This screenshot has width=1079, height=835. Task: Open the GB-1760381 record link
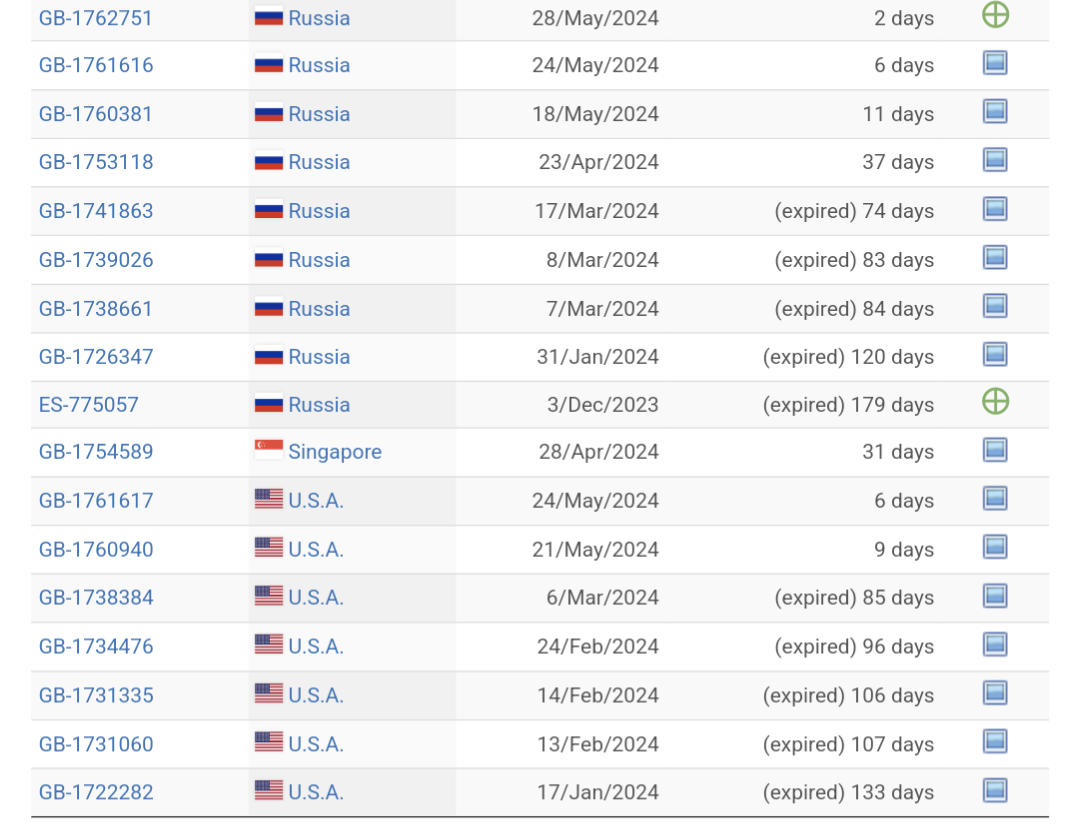point(96,114)
